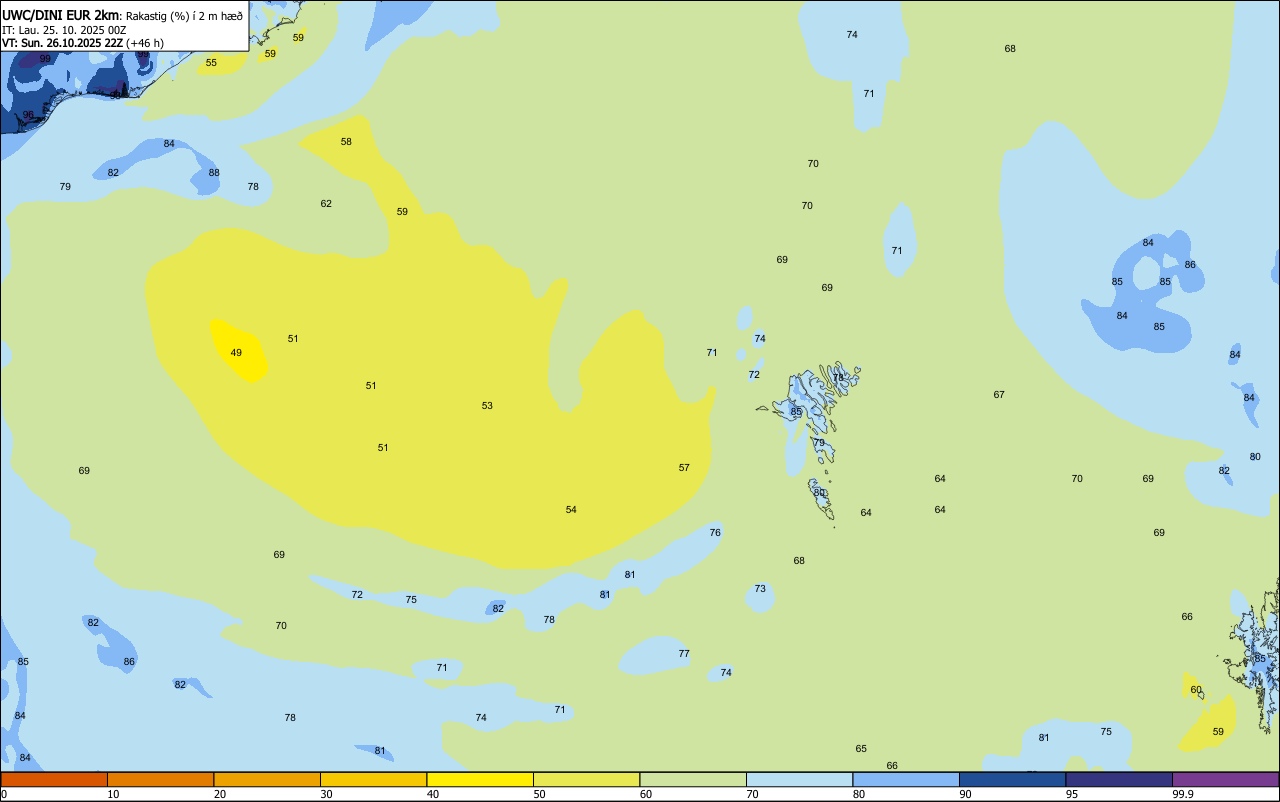
Task: Click the 99.9 legend tick label
Action: (1183, 794)
